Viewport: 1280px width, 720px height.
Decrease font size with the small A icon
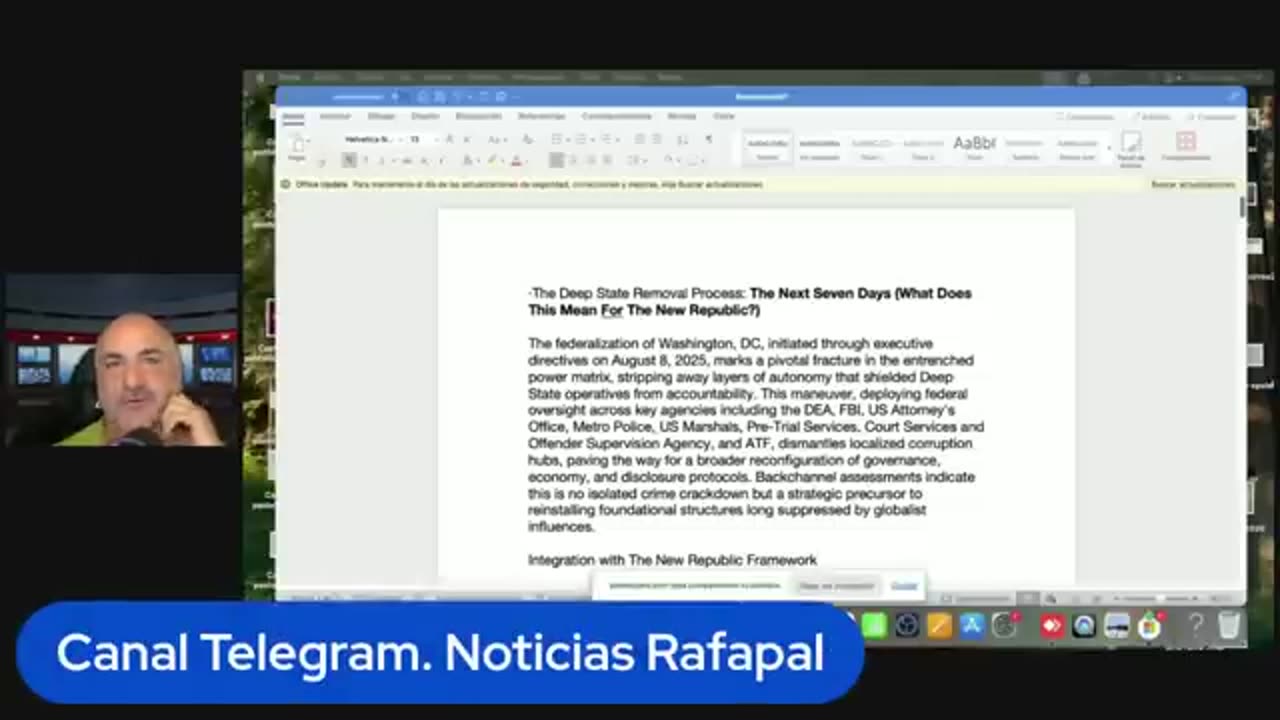tap(465, 139)
